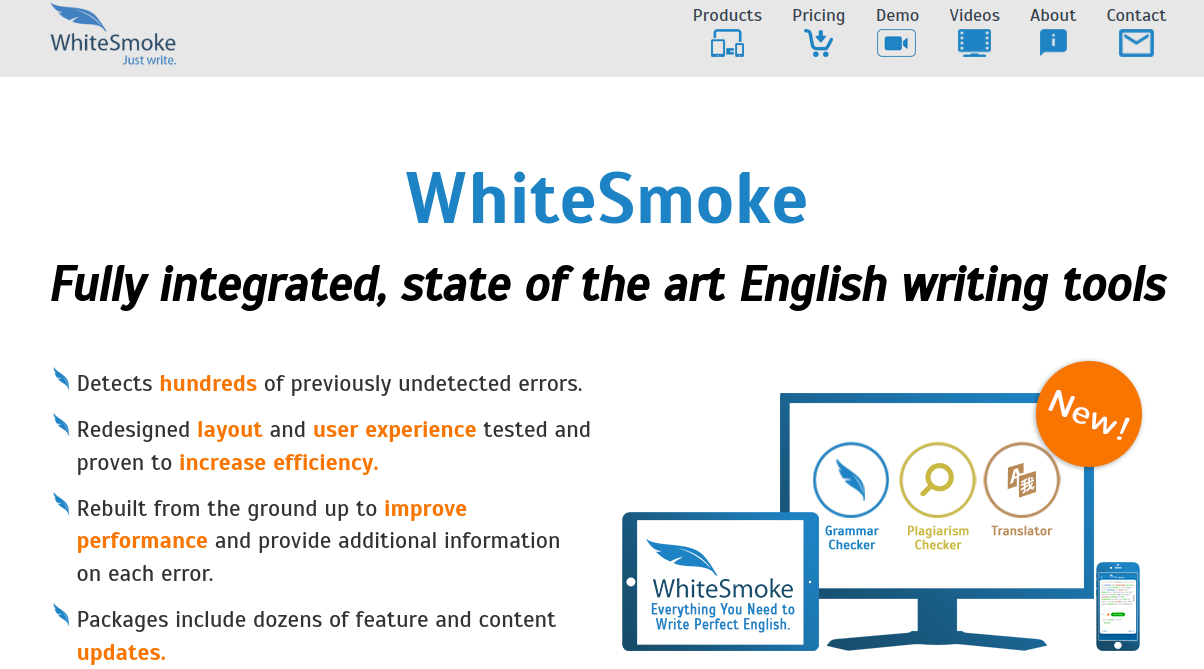Click feather bullet beside 'Packages include dozens'
The image size is (1204, 669).
coord(61,615)
